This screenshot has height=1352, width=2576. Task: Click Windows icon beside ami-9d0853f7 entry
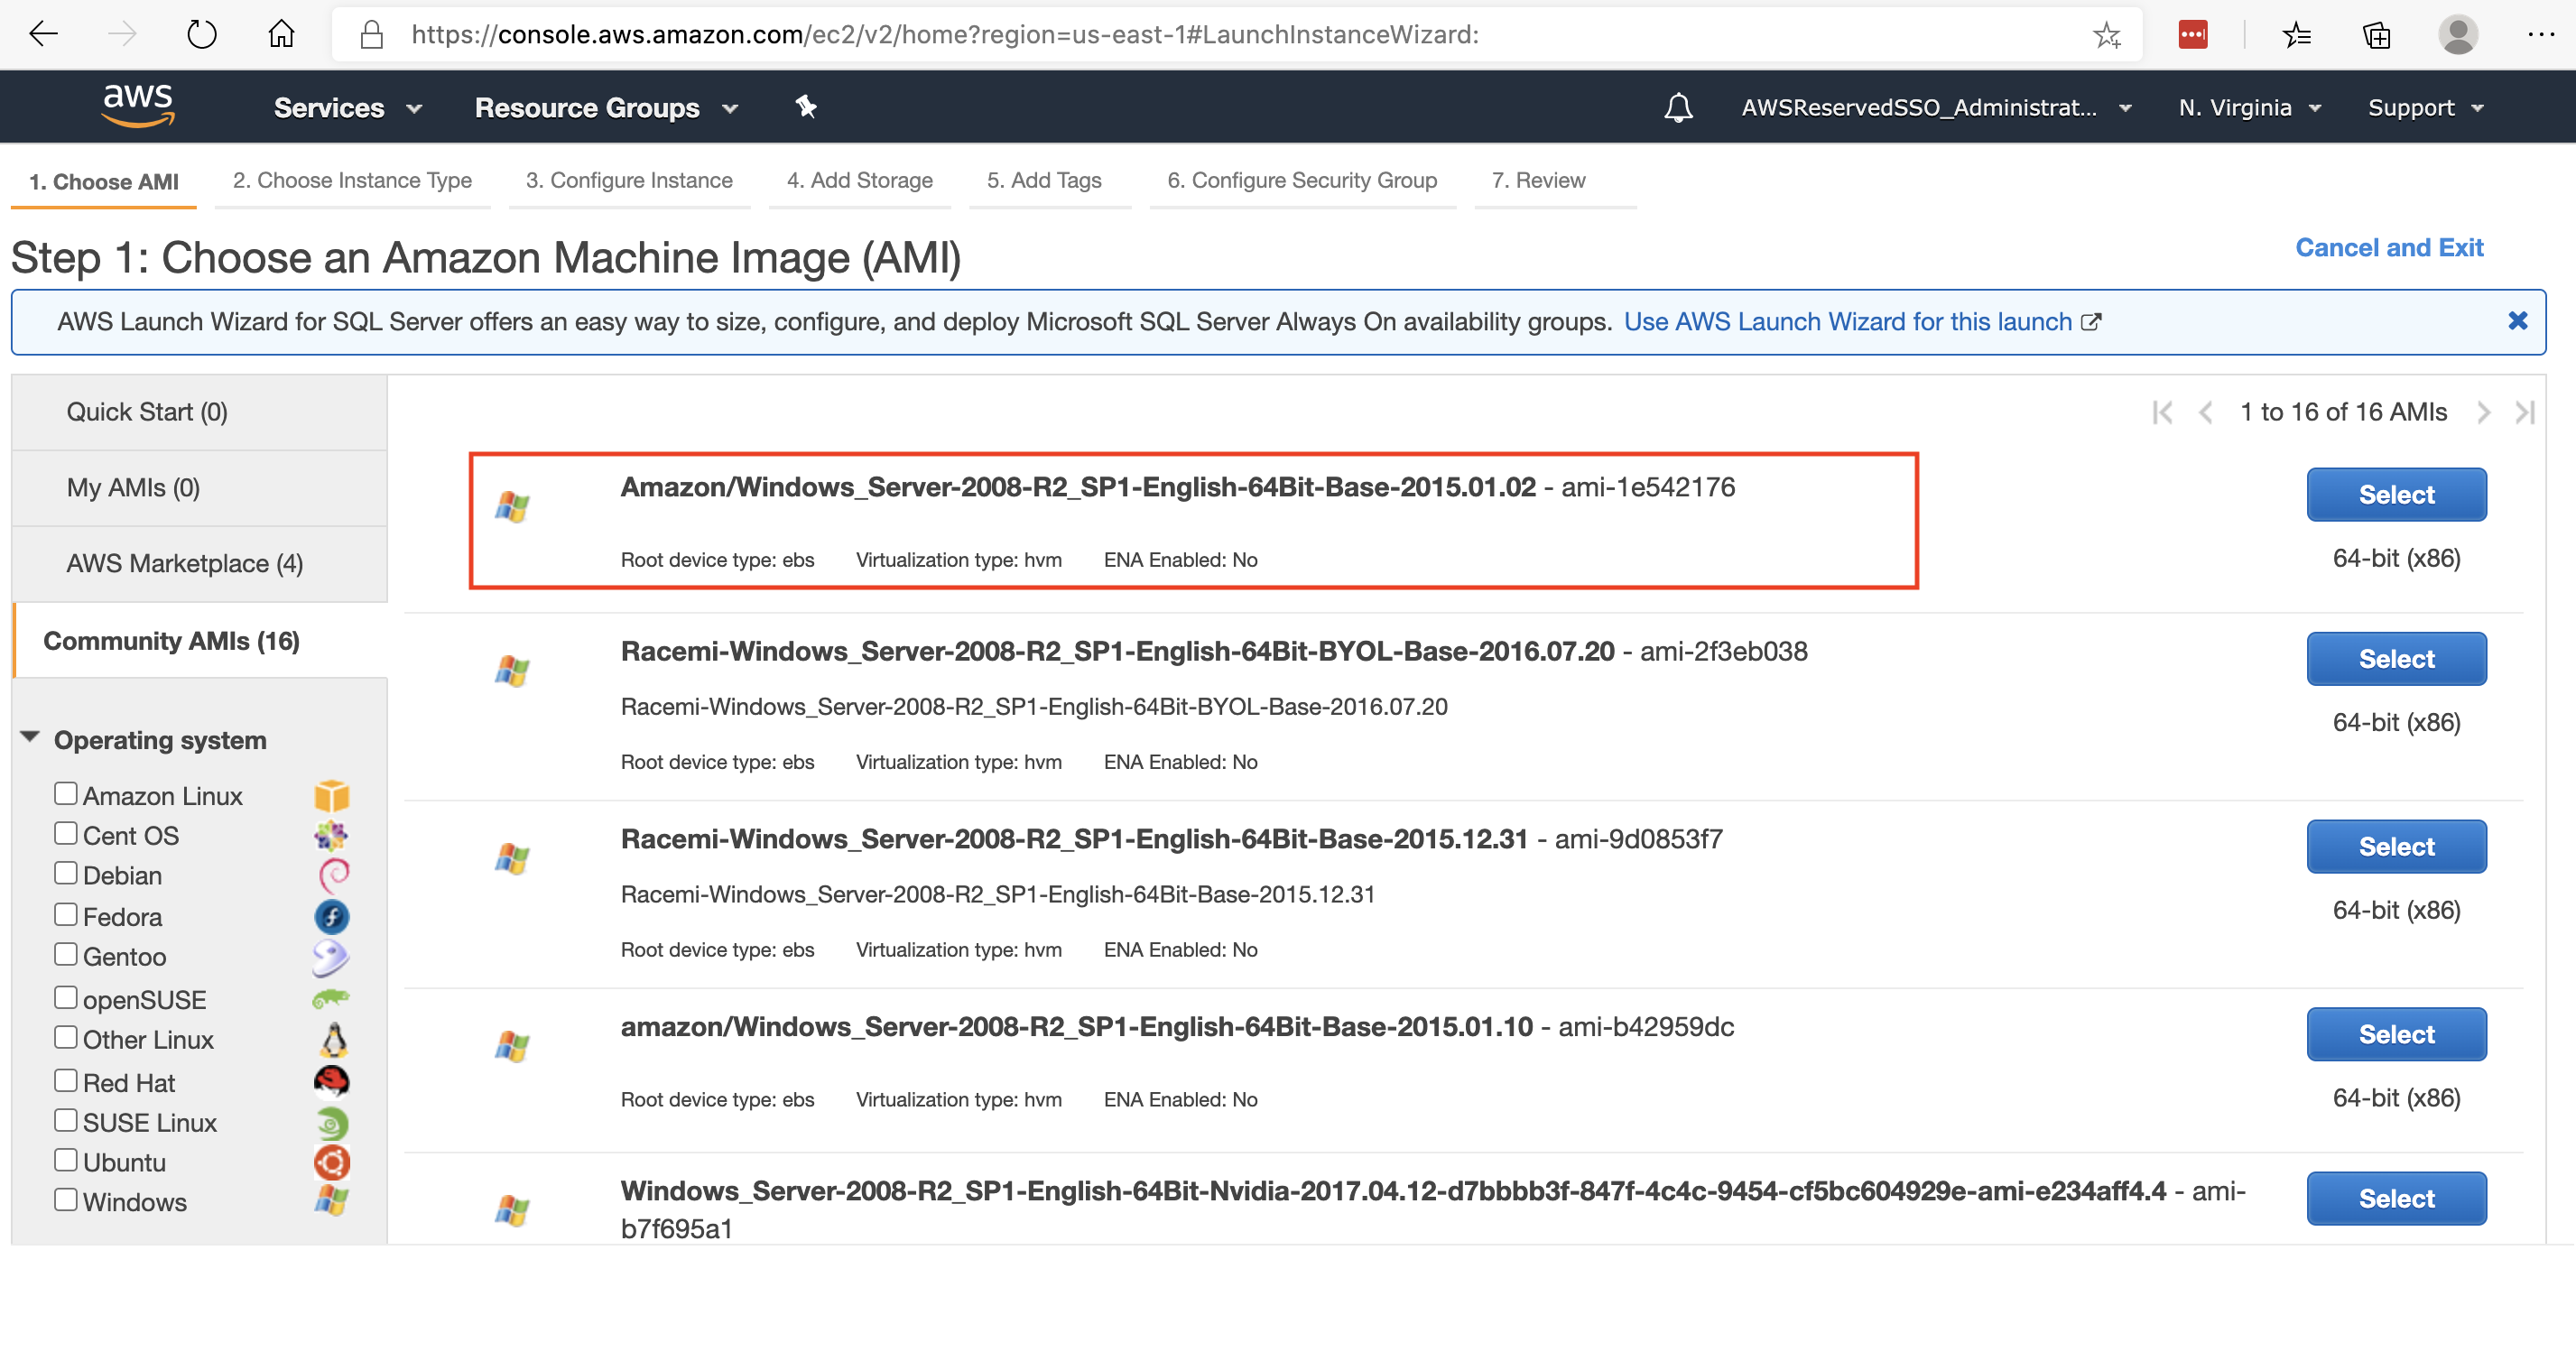click(512, 858)
